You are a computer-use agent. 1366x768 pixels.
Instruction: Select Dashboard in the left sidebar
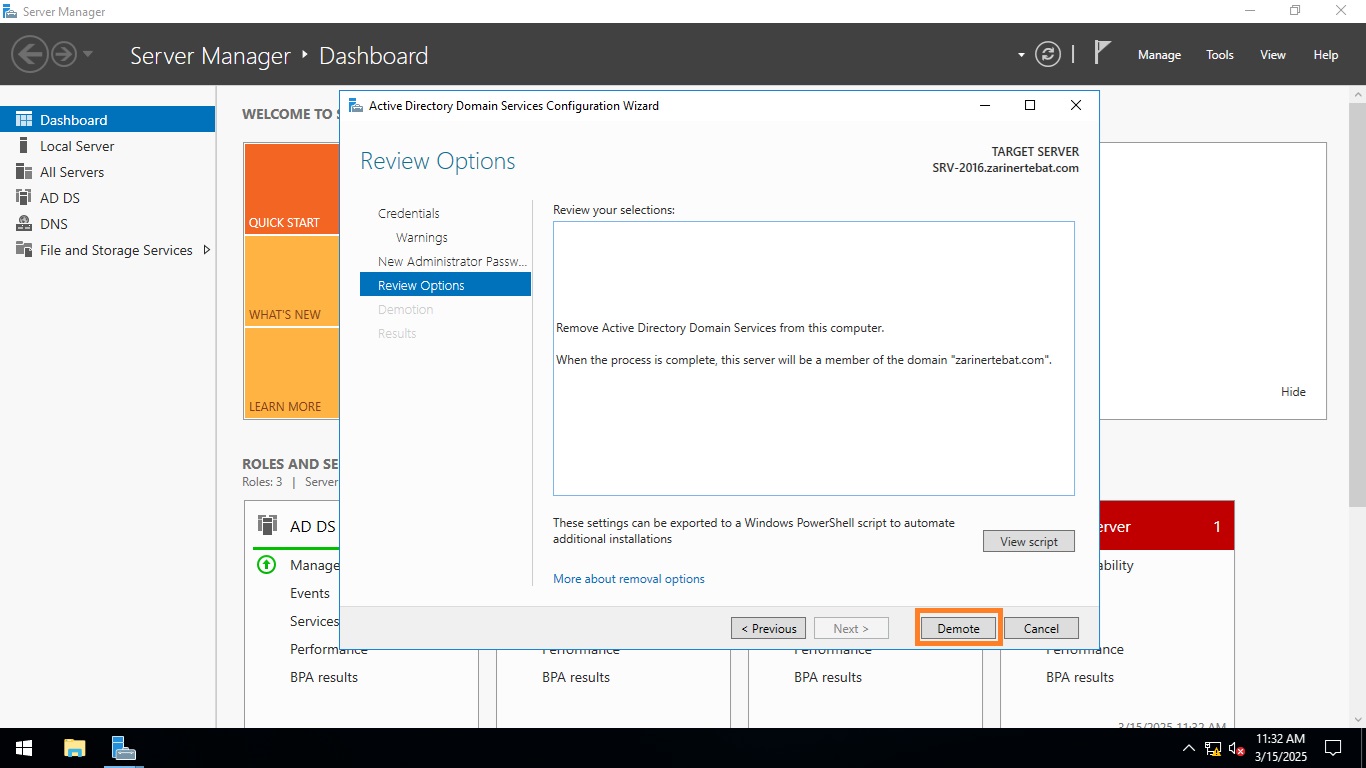point(107,119)
